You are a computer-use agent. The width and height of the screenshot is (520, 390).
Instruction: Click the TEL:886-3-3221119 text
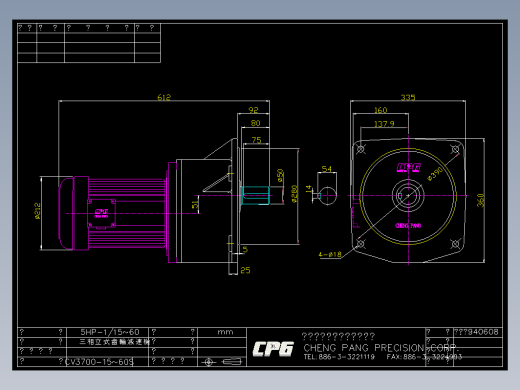pos(339,357)
